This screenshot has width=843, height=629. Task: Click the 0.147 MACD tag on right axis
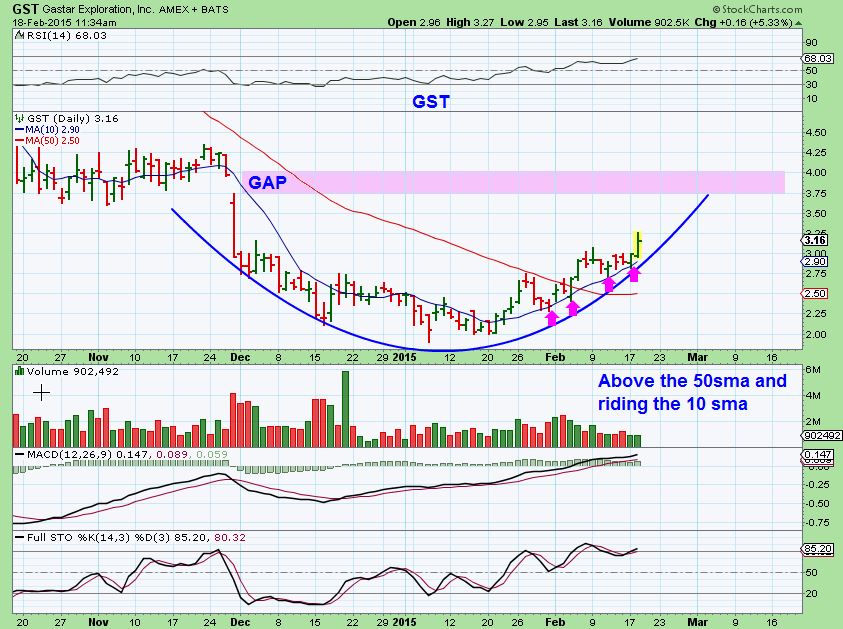817,454
